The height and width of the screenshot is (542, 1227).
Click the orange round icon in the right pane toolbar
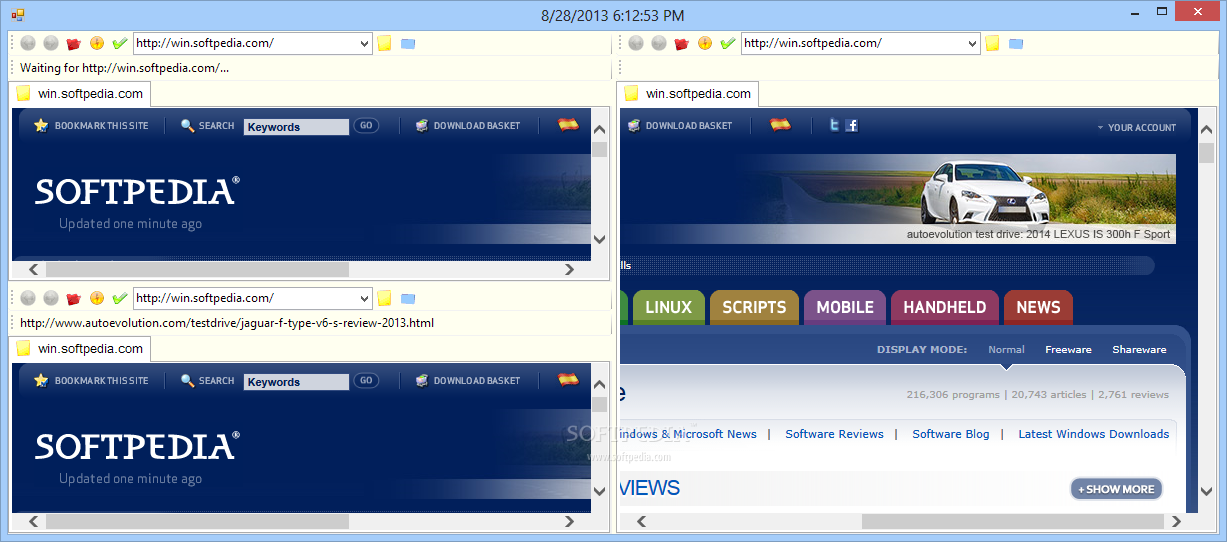tap(705, 43)
